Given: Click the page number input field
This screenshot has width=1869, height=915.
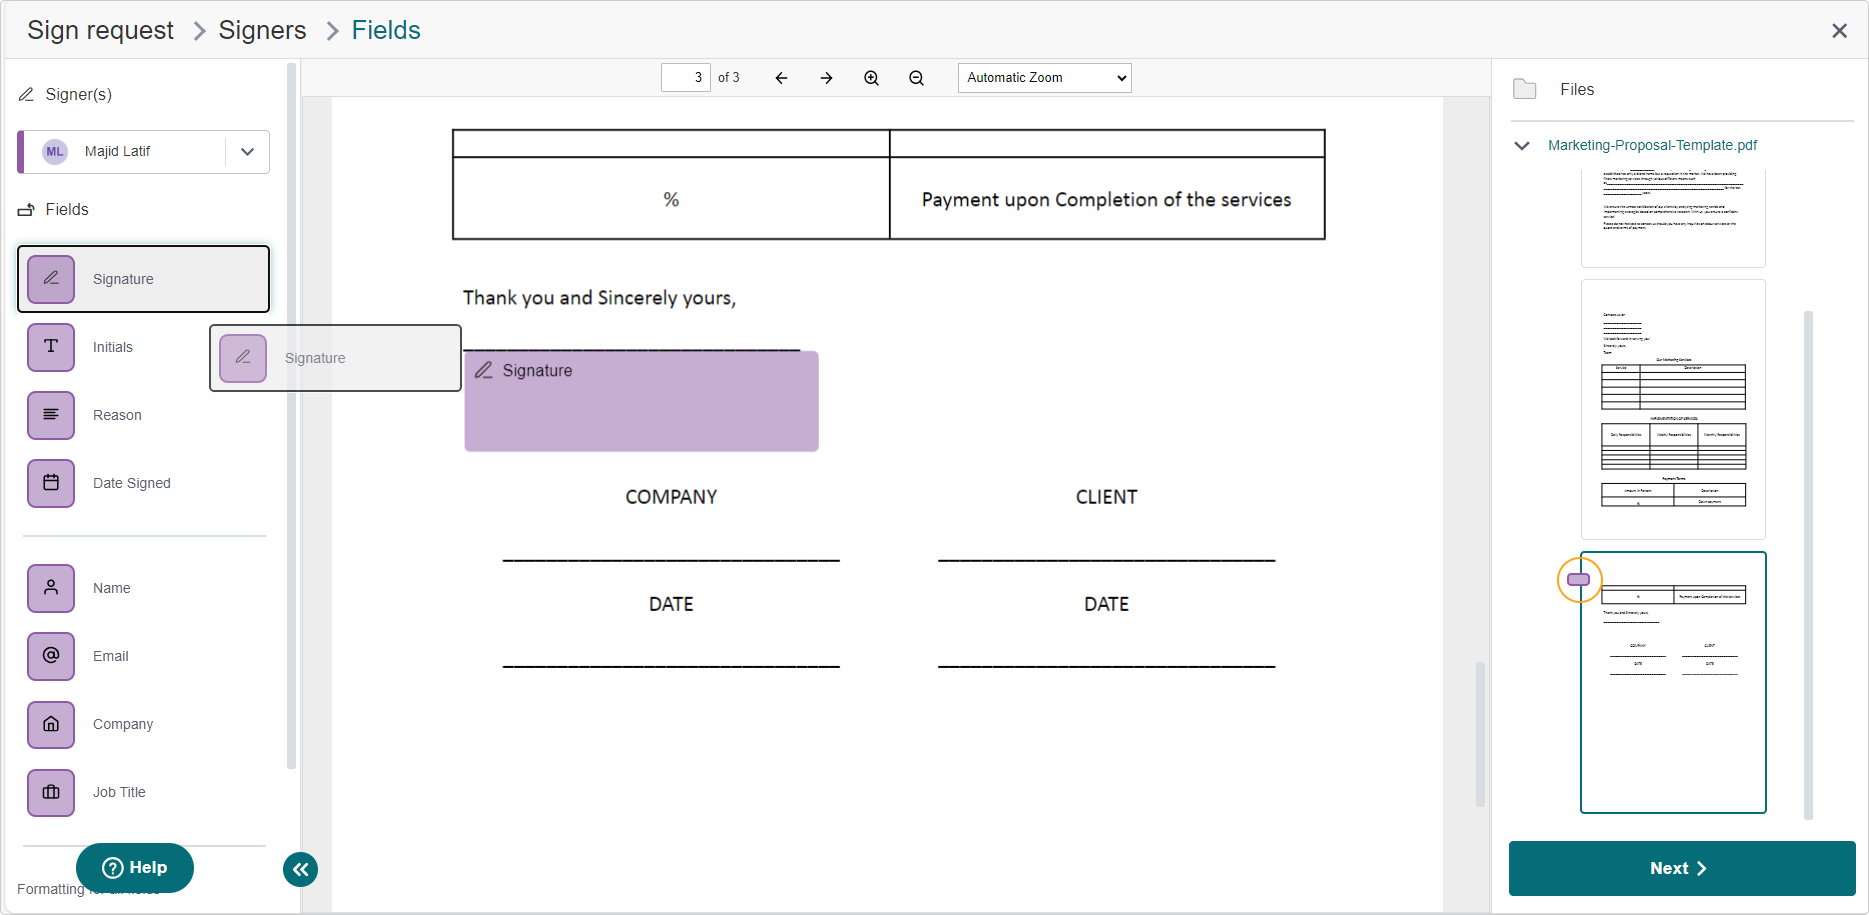Looking at the screenshot, I should (685, 78).
